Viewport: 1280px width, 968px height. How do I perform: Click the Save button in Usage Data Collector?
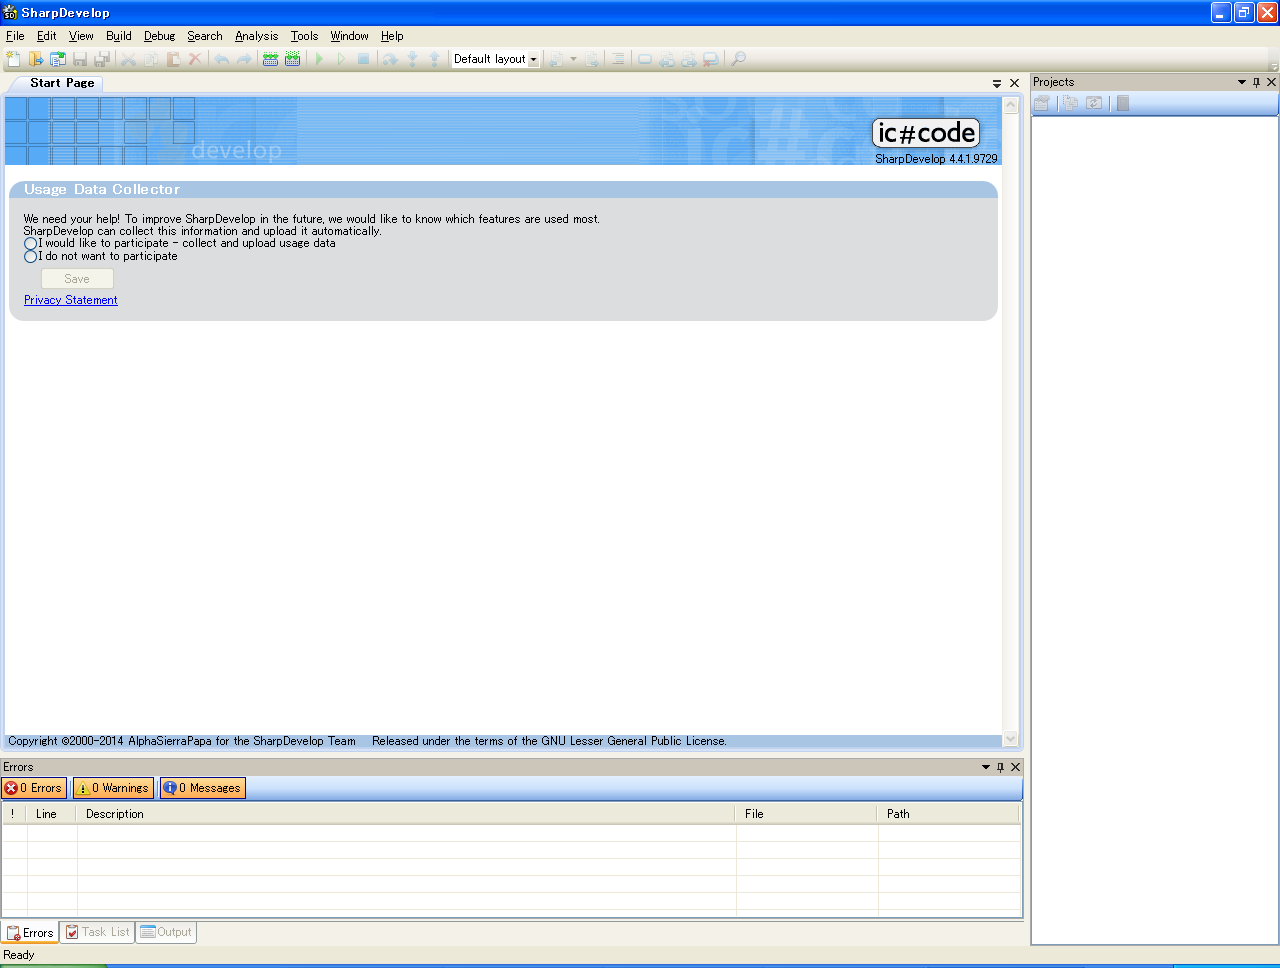77,279
